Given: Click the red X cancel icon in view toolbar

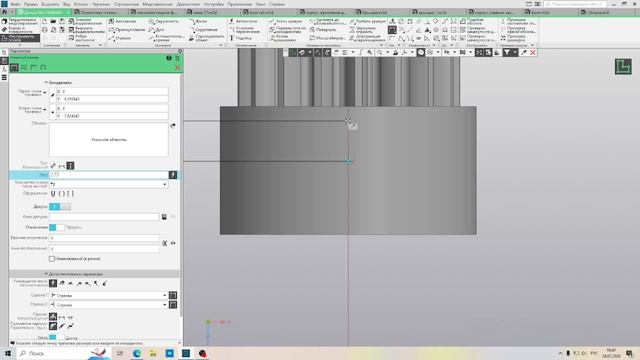Looking at the screenshot, I should click(533, 53).
